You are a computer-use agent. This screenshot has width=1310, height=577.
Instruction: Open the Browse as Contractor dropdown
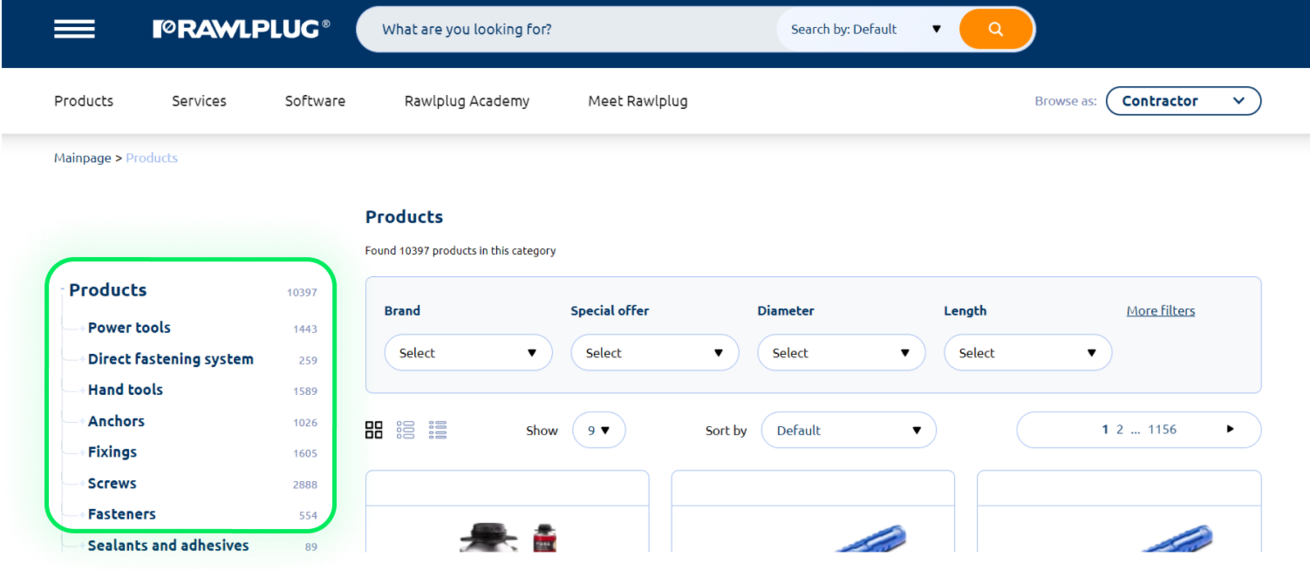click(x=1183, y=101)
